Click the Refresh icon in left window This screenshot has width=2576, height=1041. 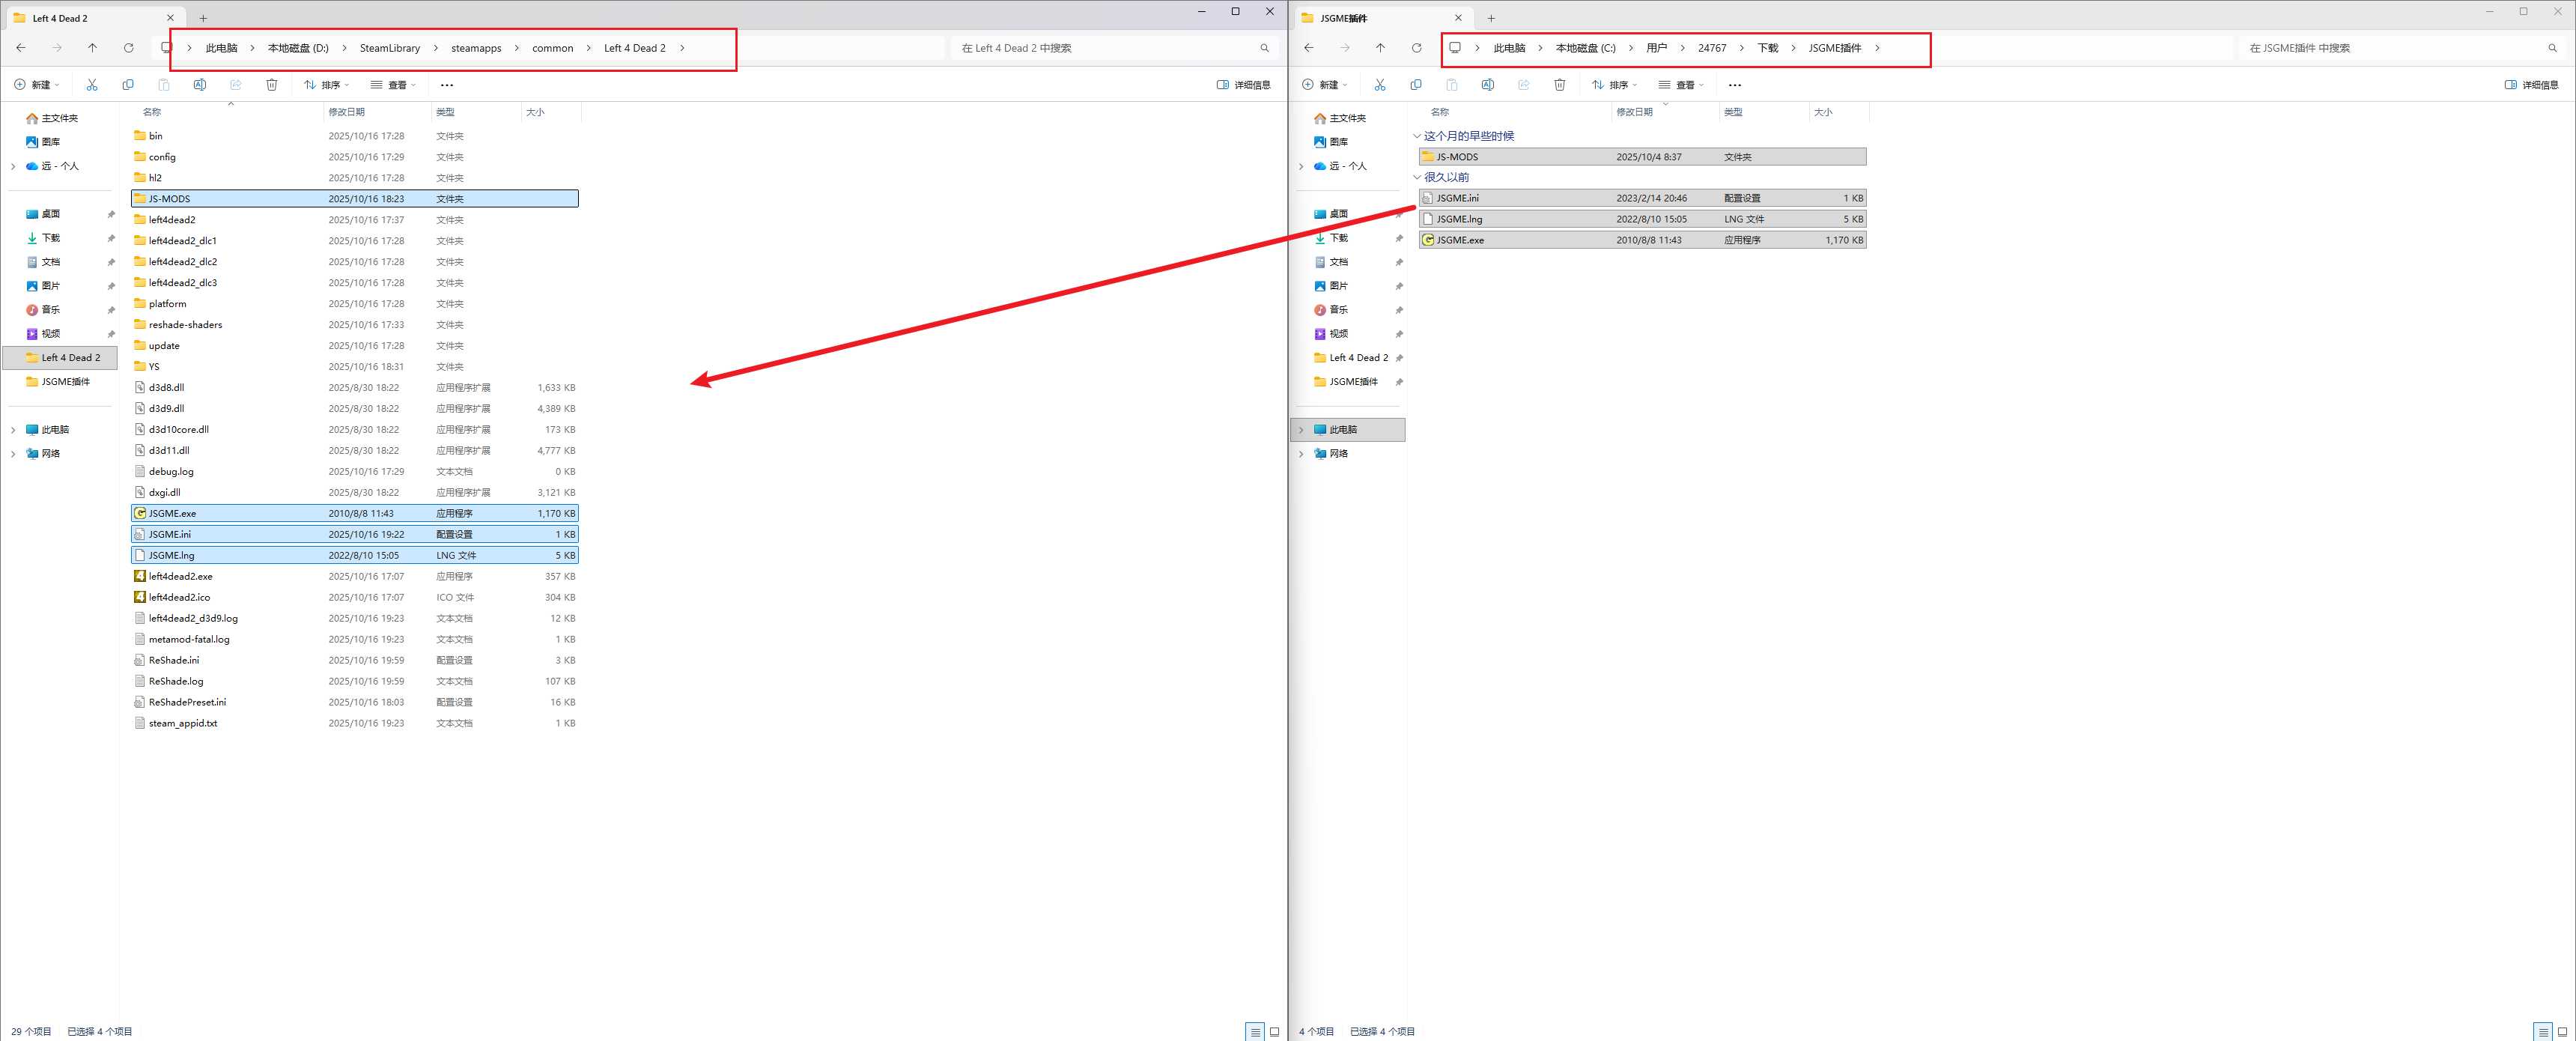click(x=128, y=48)
